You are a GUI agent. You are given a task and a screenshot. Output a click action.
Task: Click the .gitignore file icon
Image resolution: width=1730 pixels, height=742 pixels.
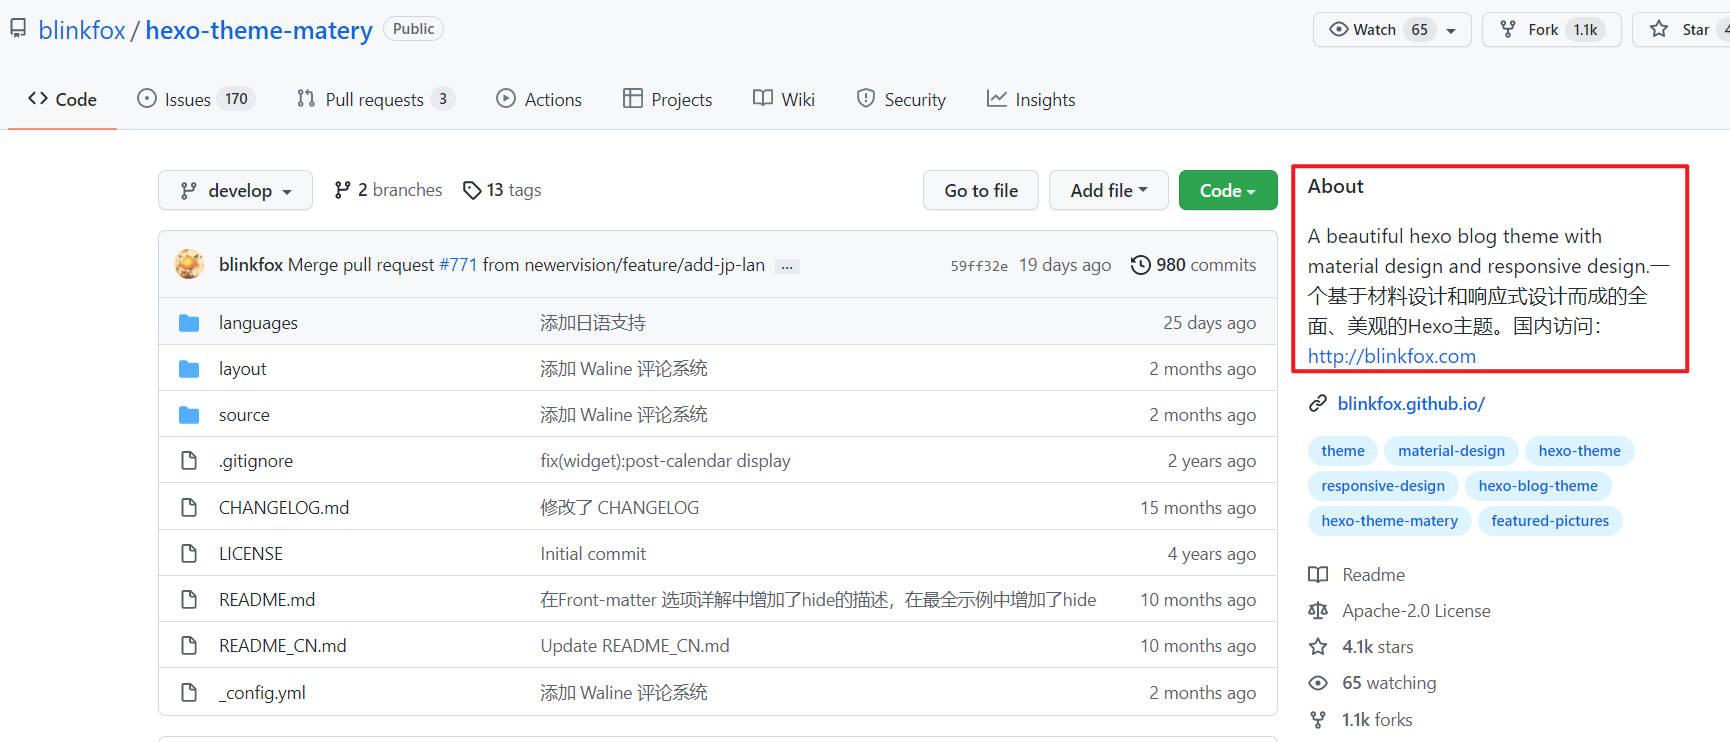(189, 461)
